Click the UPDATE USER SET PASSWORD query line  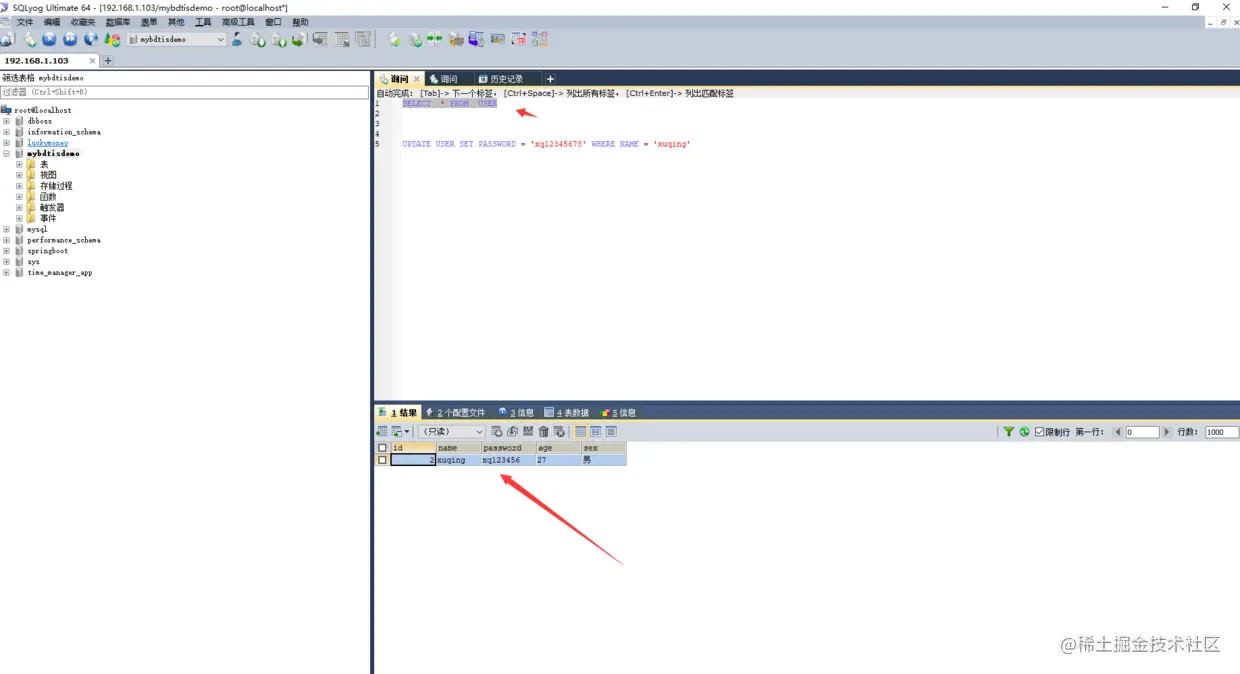(546, 144)
